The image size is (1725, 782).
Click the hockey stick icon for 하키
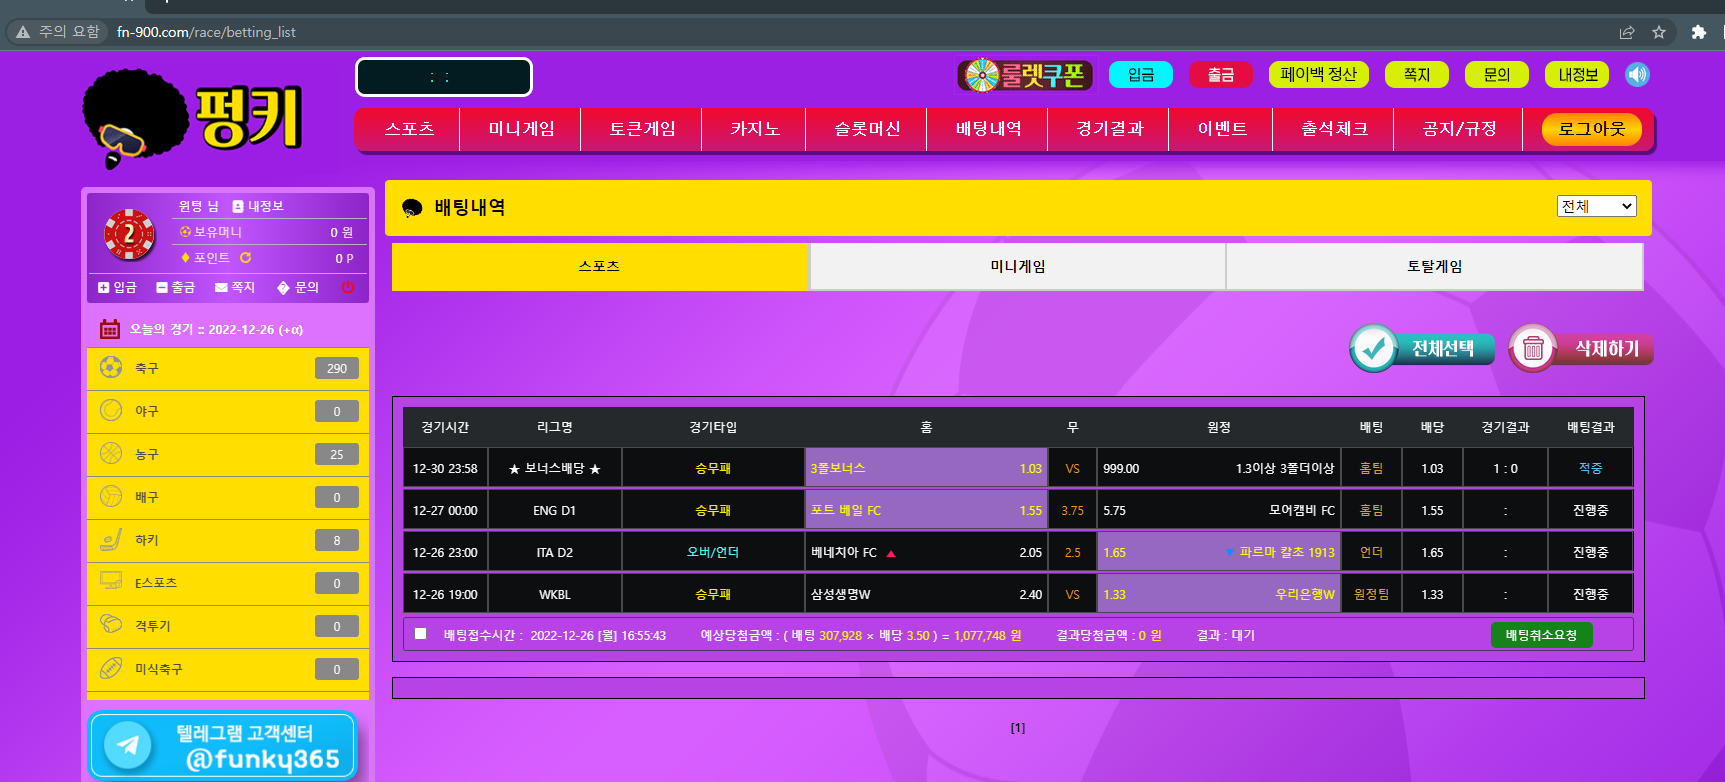[x=111, y=540]
